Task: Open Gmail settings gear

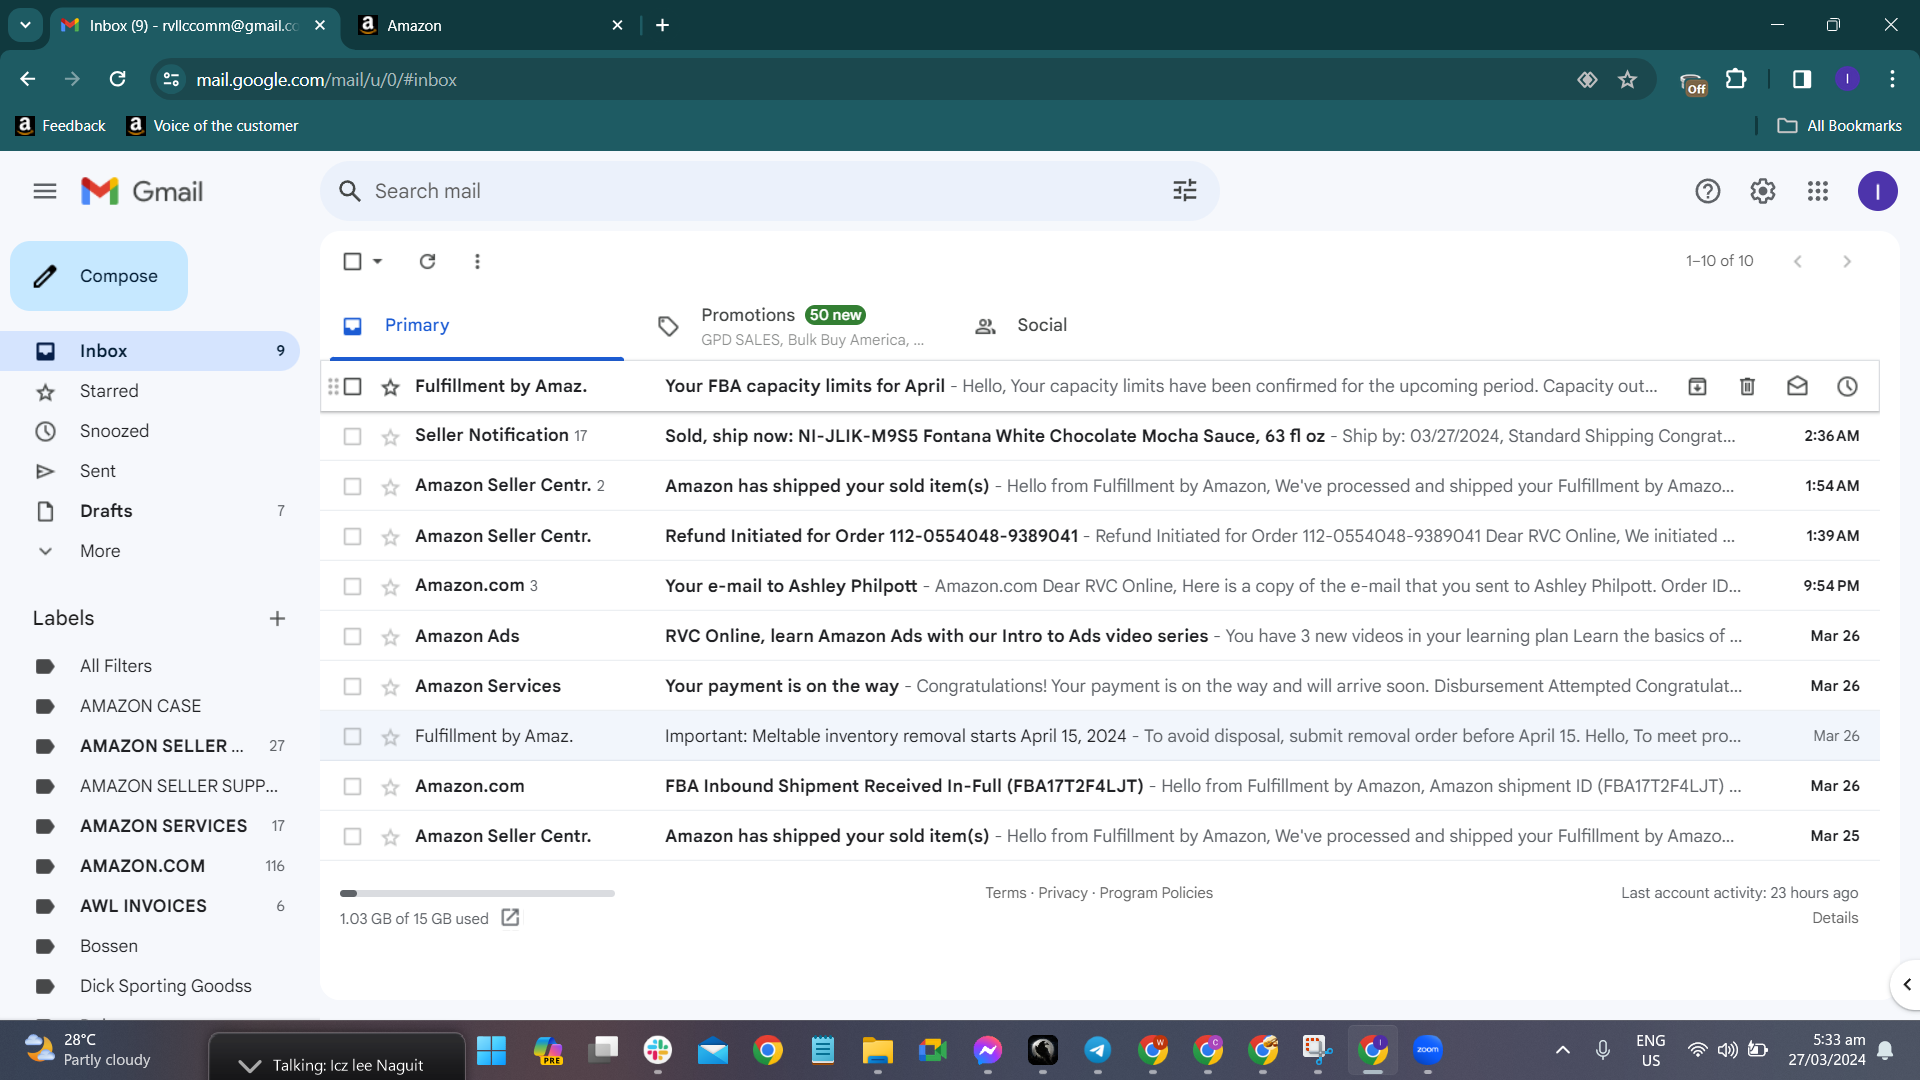Action: coord(1763,191)
